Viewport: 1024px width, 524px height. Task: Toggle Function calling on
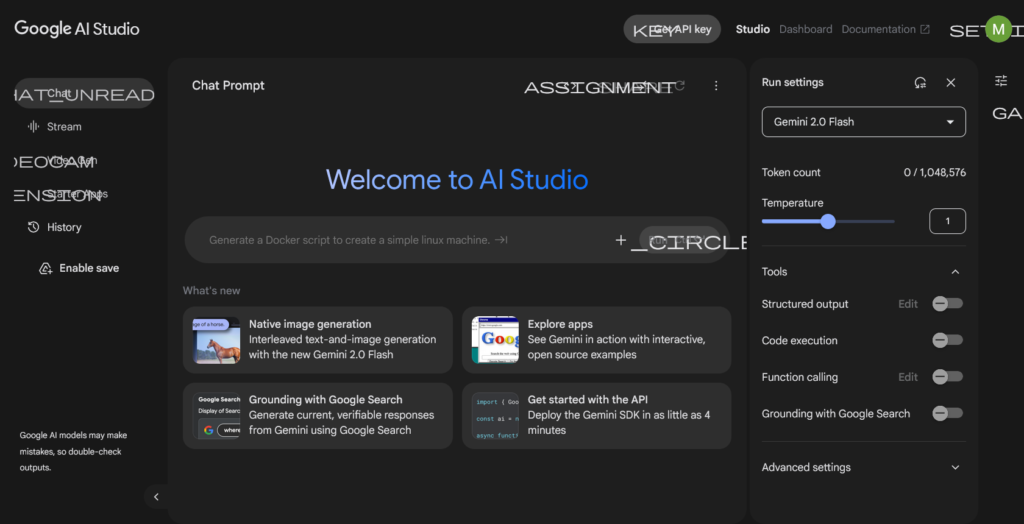[x=946, y=377]
